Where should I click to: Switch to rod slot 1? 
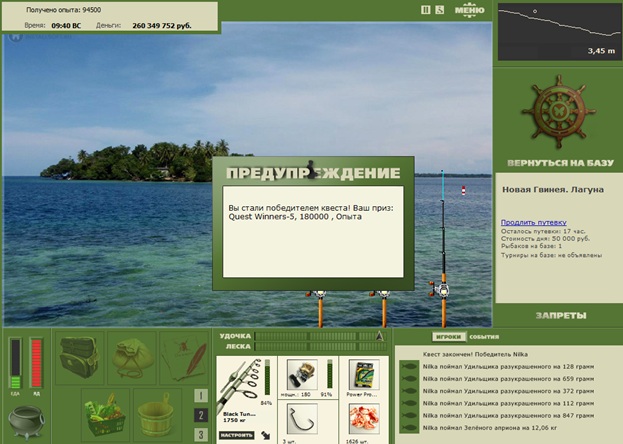pyautogui.click(x=201, y=396)
